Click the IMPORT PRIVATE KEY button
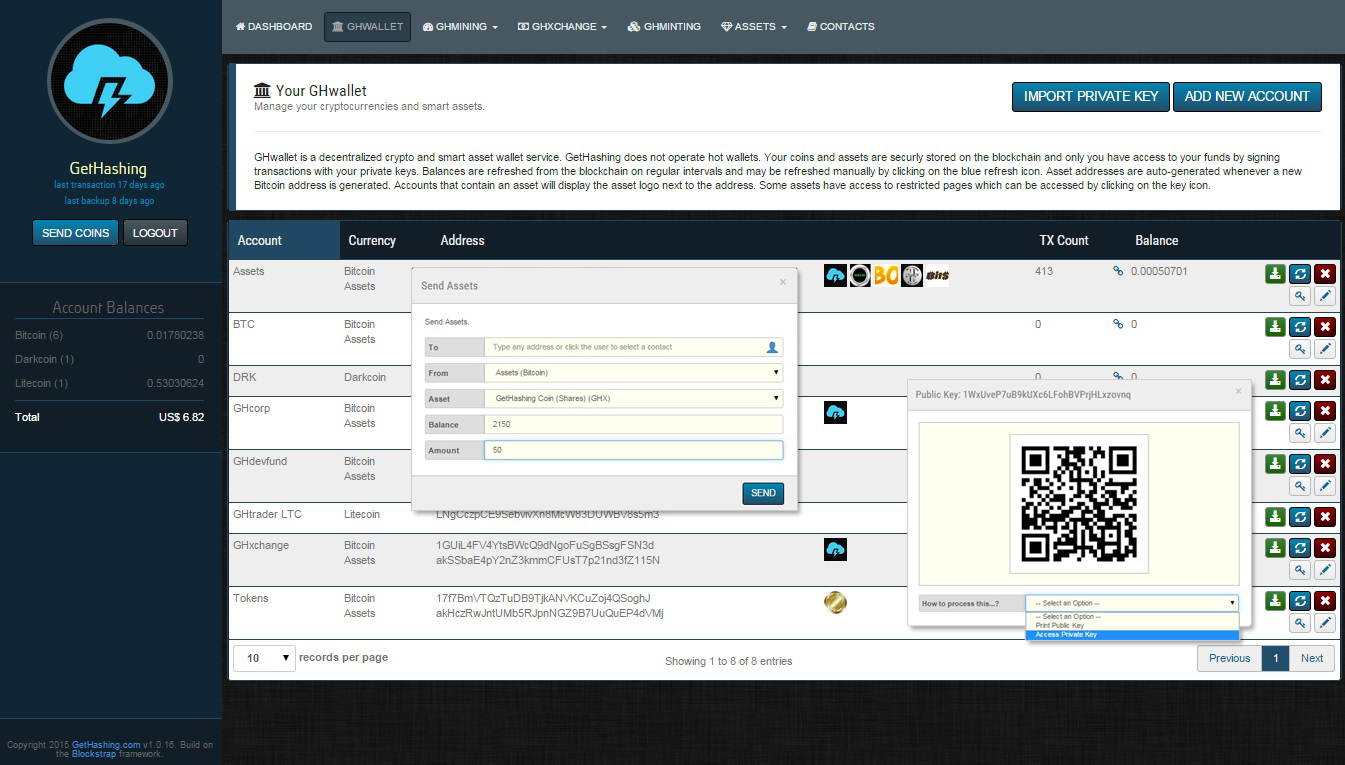This screenshot has height=765, width=1345. coord(1091,96)
